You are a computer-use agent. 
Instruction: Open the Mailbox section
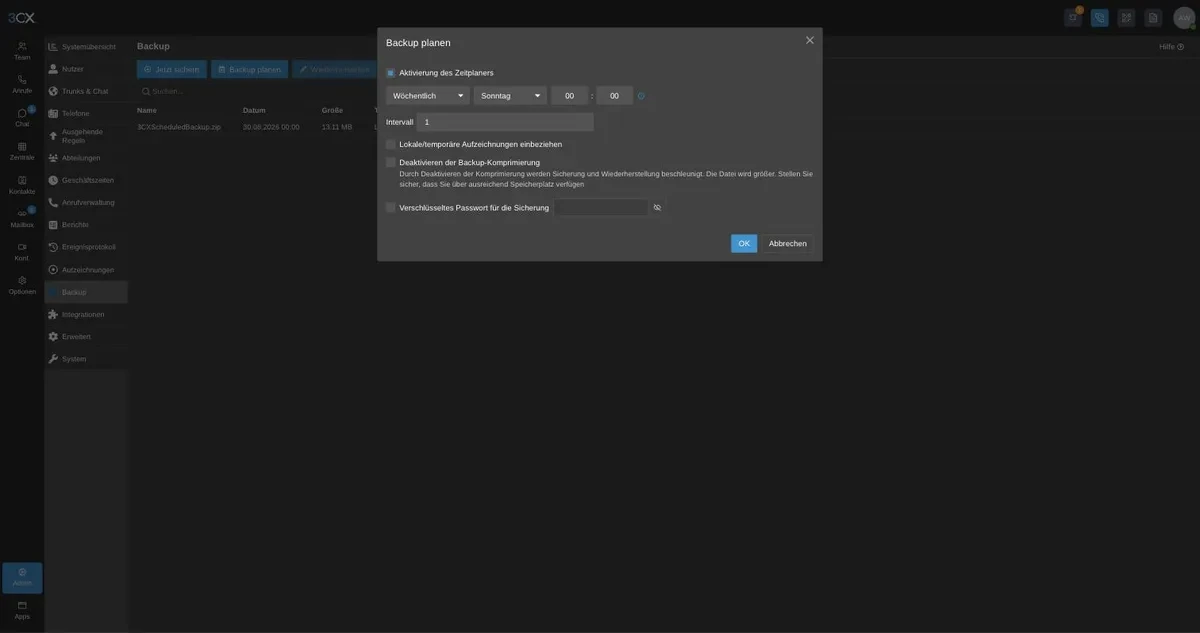[x=22, y=218]
